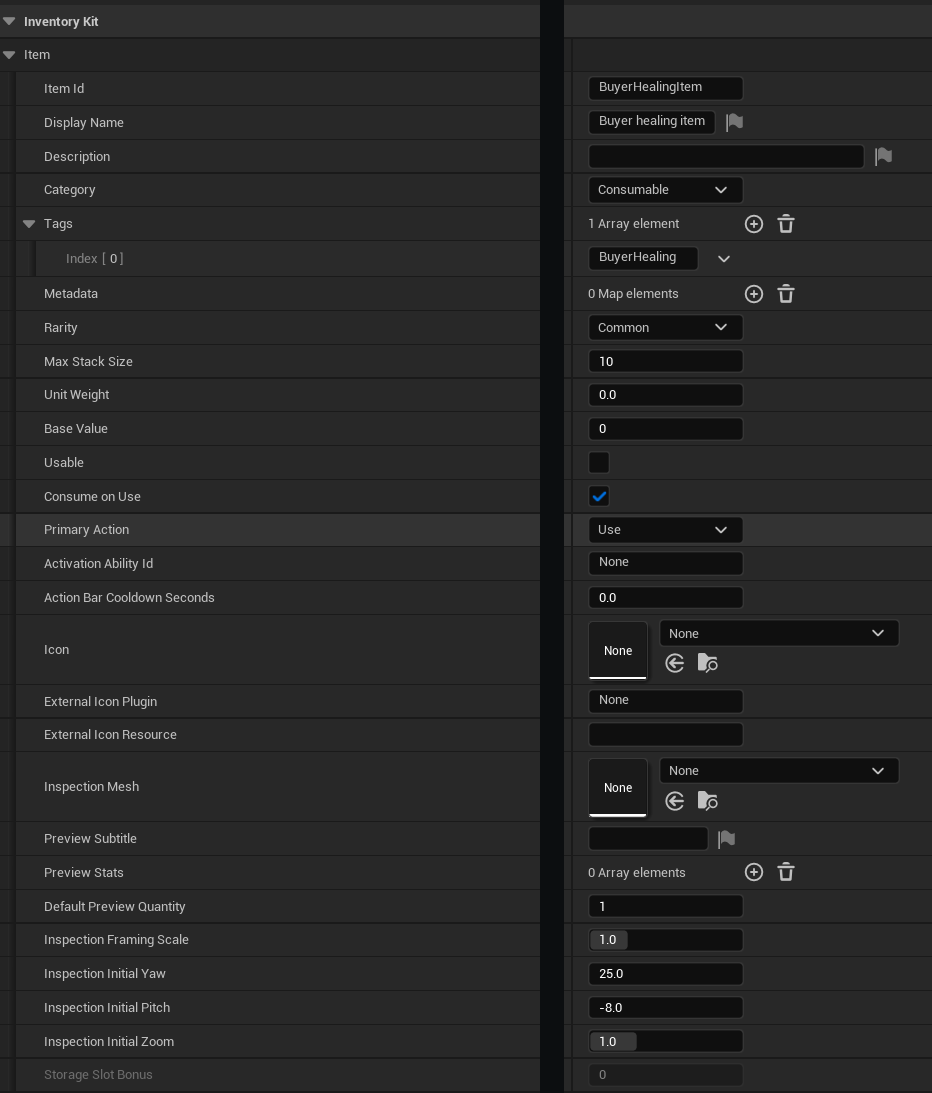Edit the BuyerHealing tag value
This screenshot has width=932, height=1093.
coord(643,258)
